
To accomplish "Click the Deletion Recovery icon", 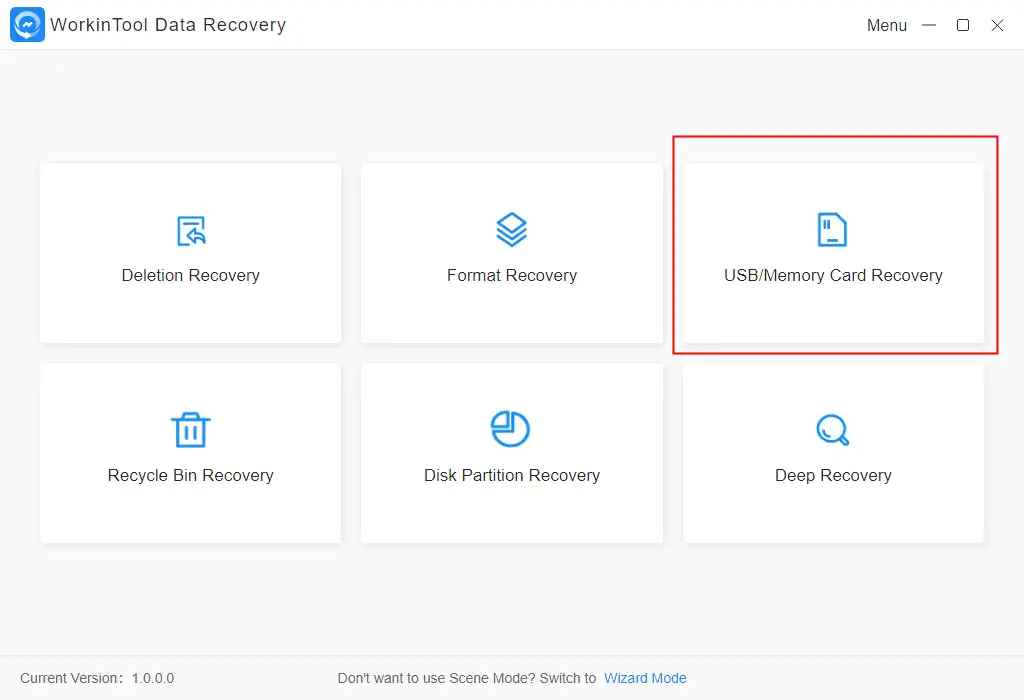I will [191, 231].
